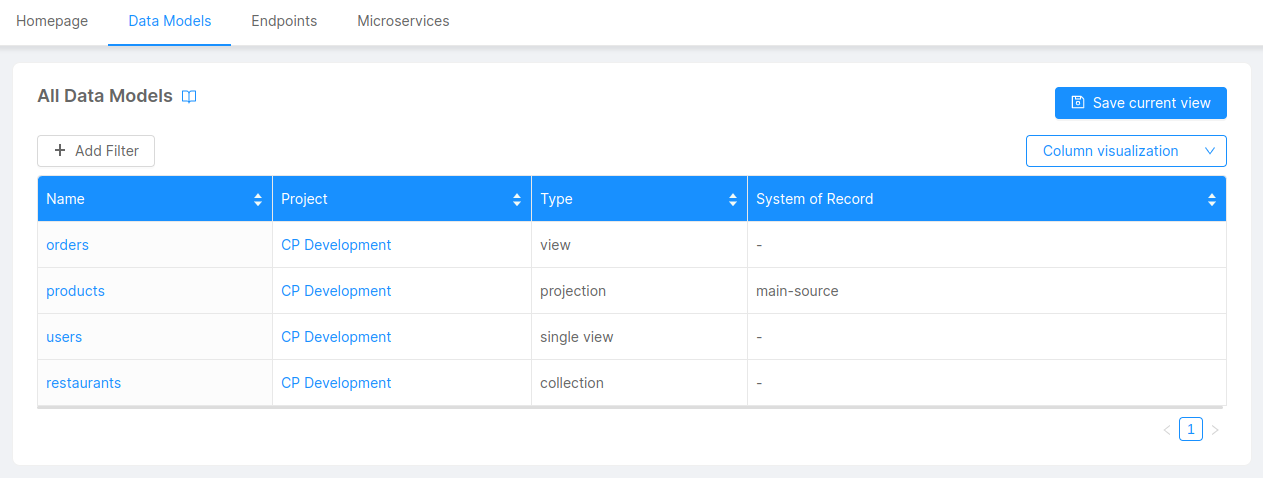
Task: Switch to the Homepage tab
Action: pyautogui.click(x=52, y=21)
